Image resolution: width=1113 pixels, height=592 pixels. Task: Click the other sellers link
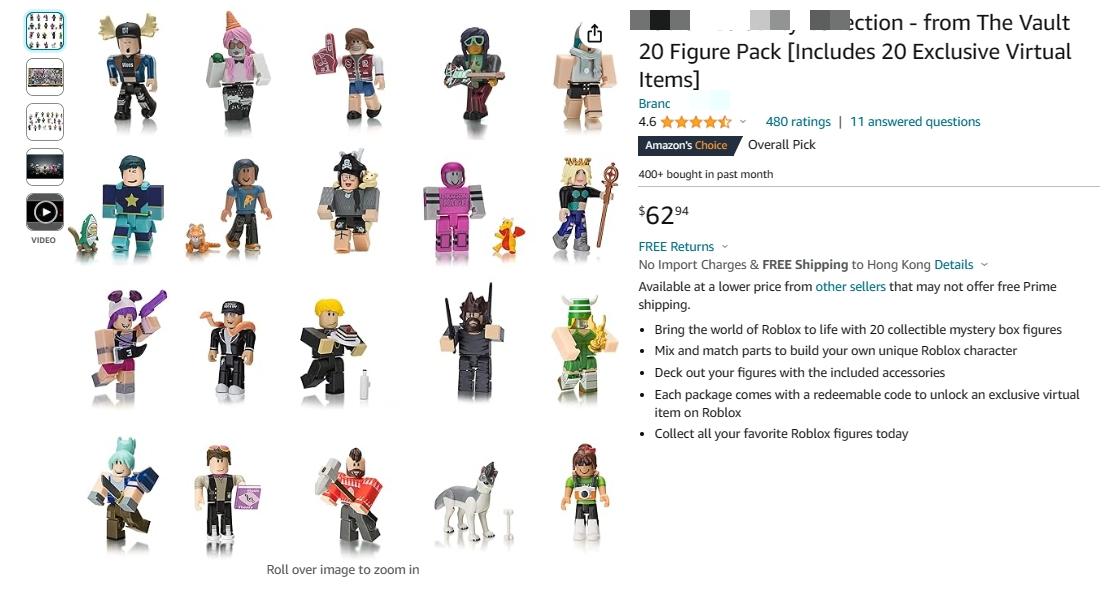click(x=850, y=287)
